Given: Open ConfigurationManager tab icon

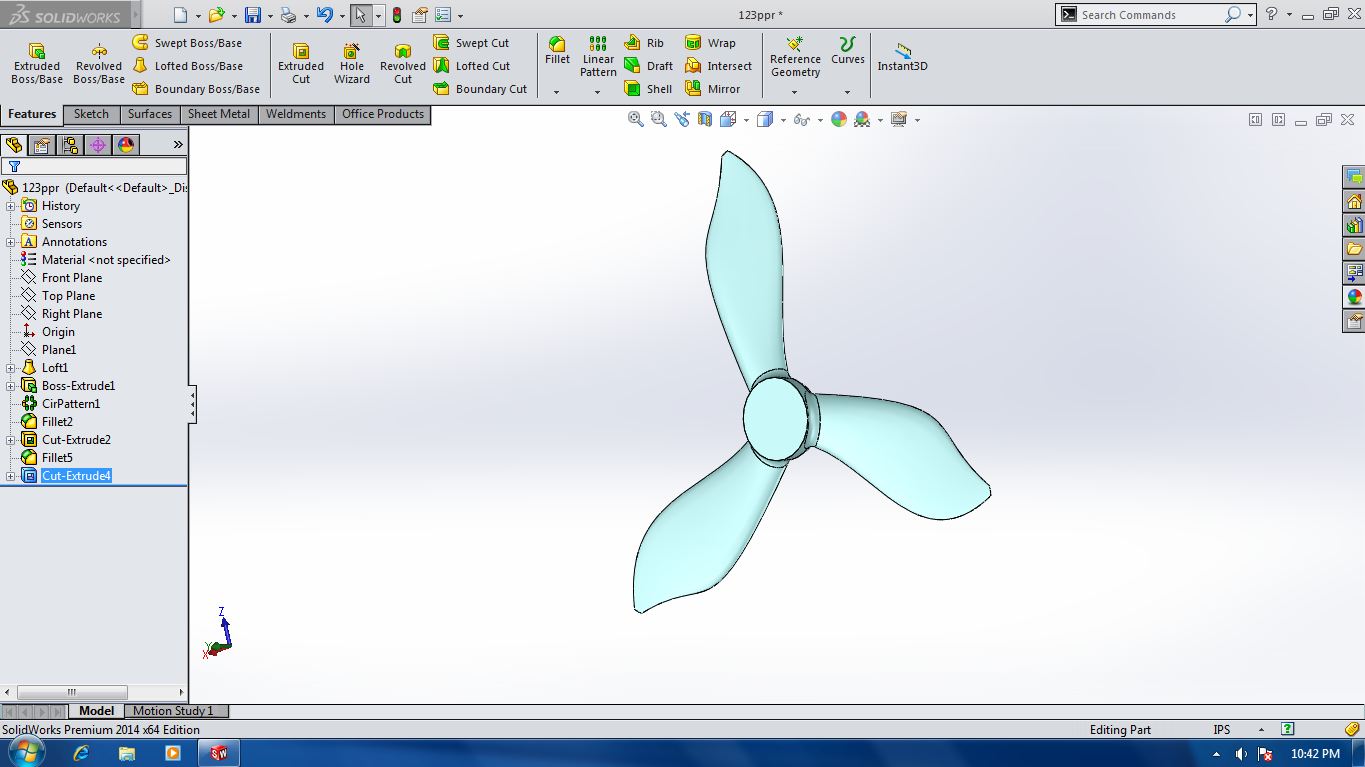Looking at the screenshot, I should coord(70,145).
